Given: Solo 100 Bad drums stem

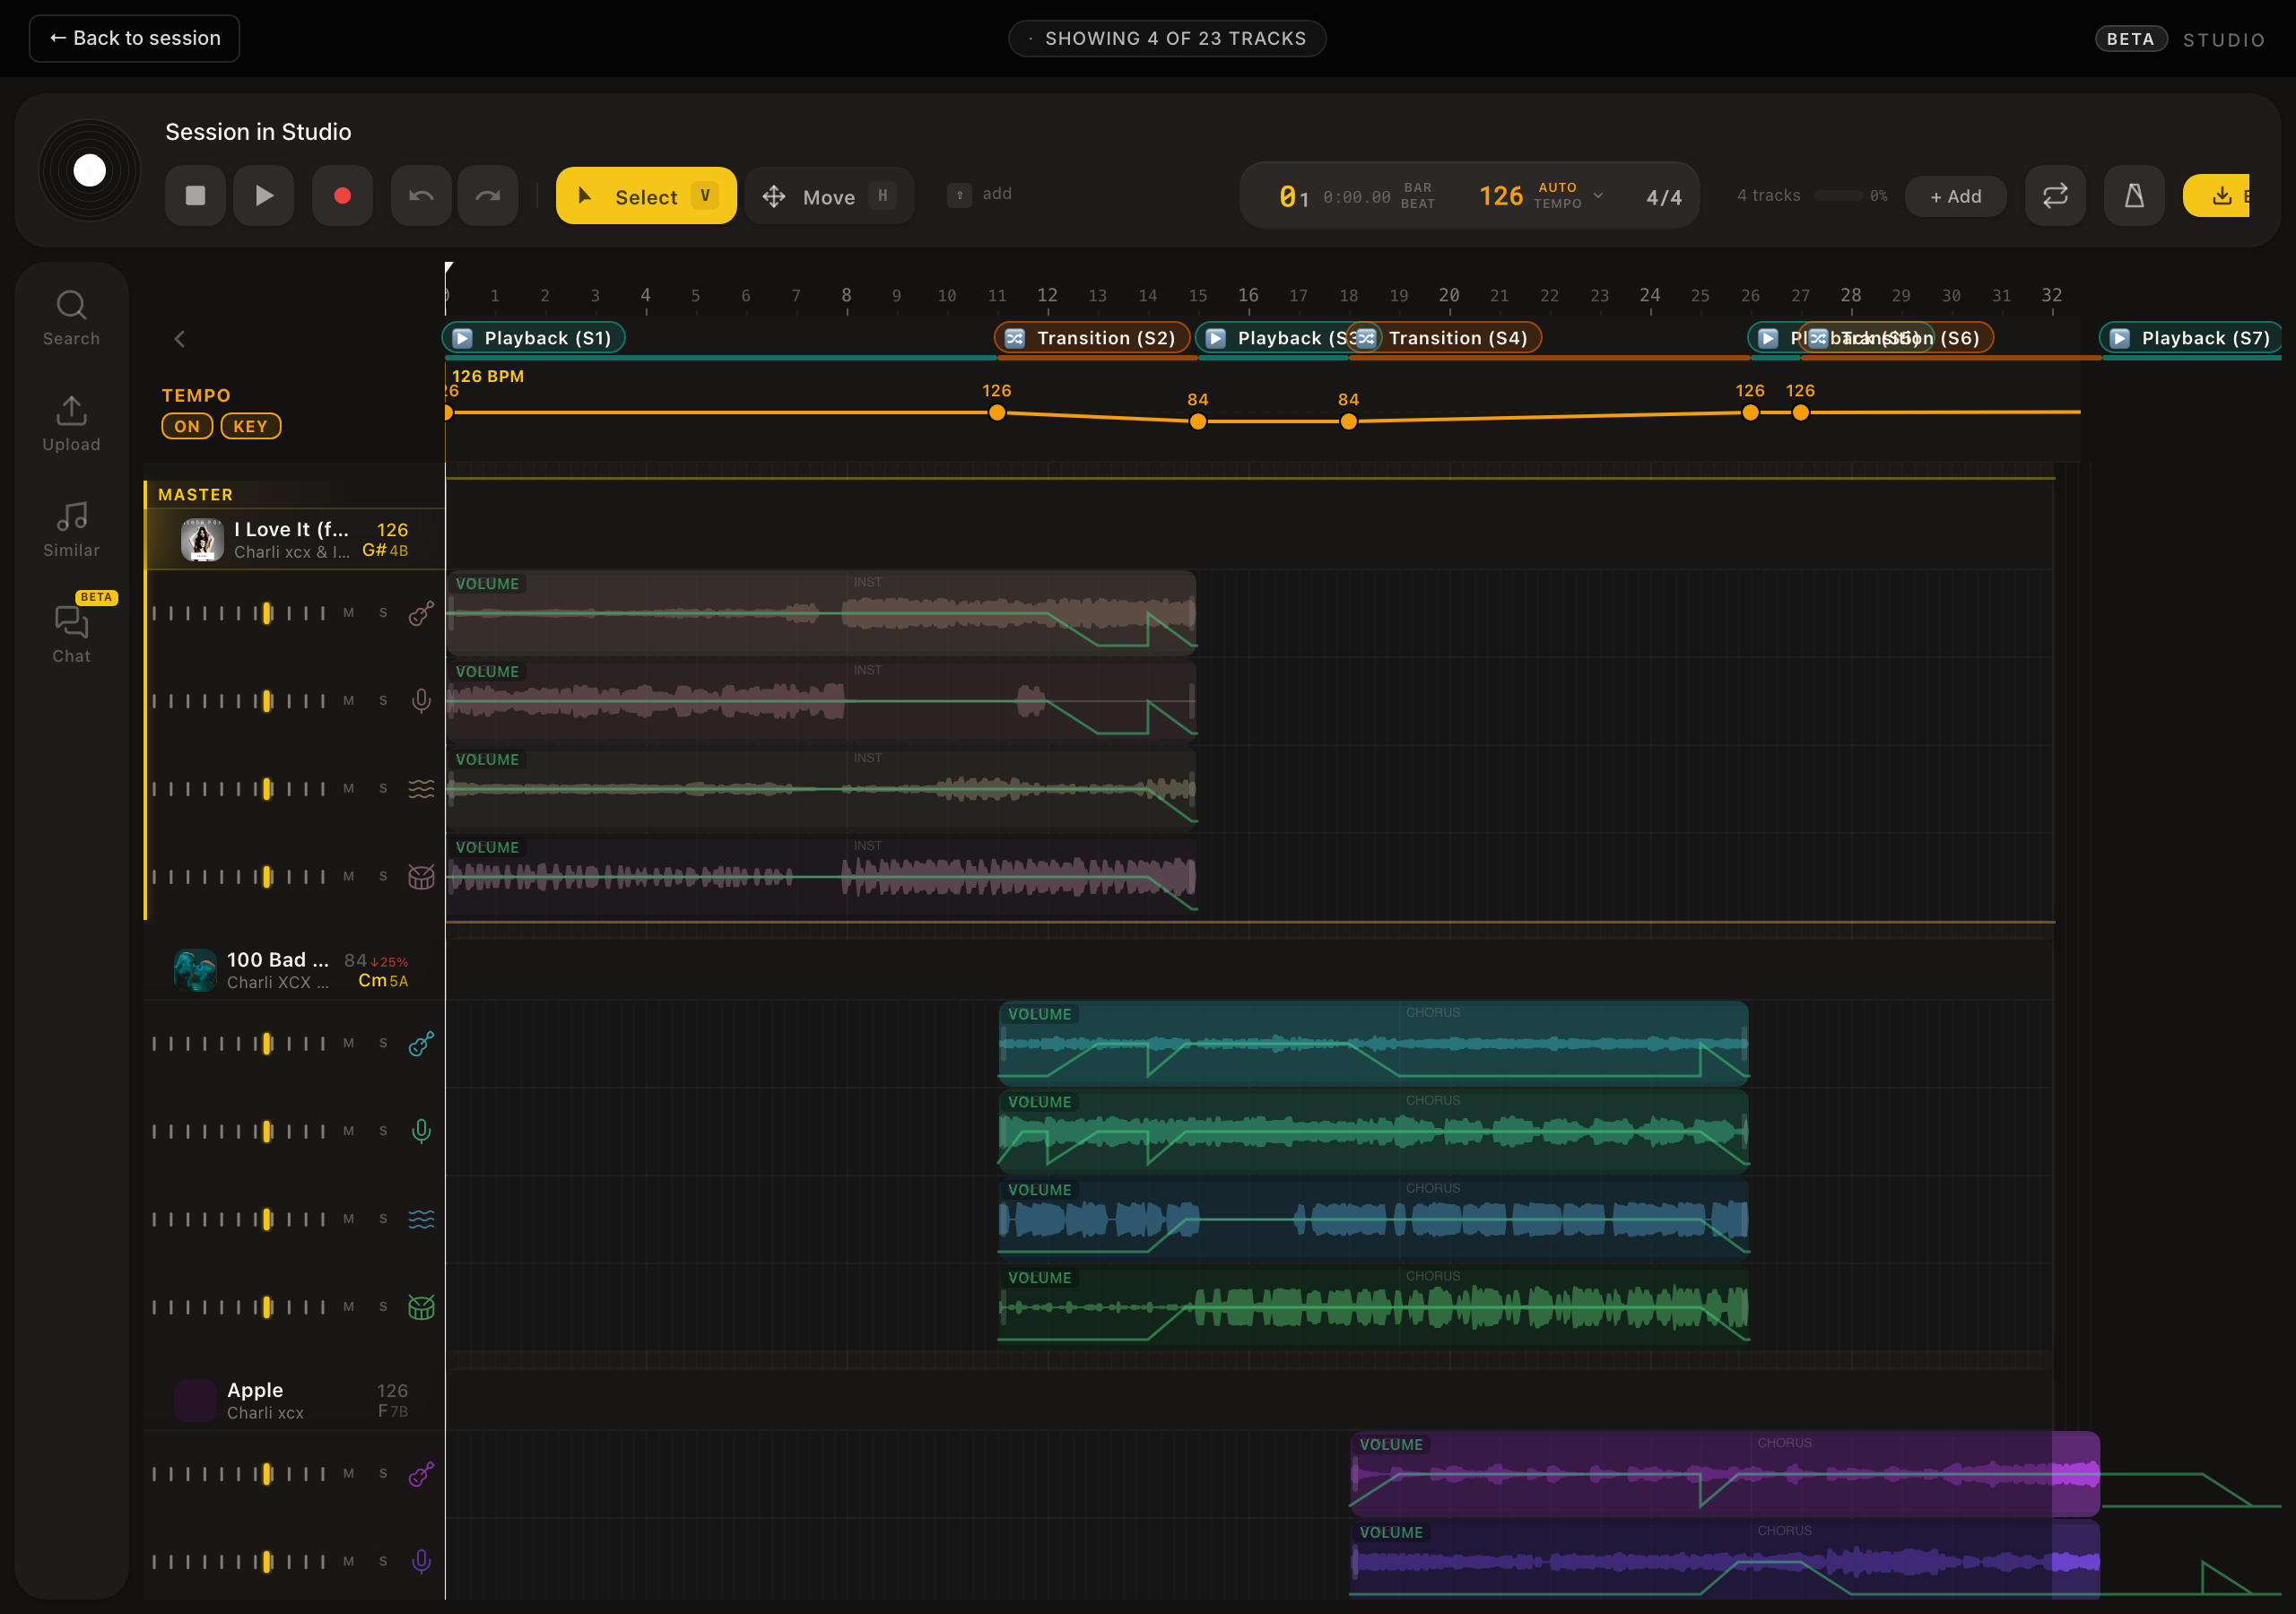Looking at the screenshot, I should tap(383, 1307).
